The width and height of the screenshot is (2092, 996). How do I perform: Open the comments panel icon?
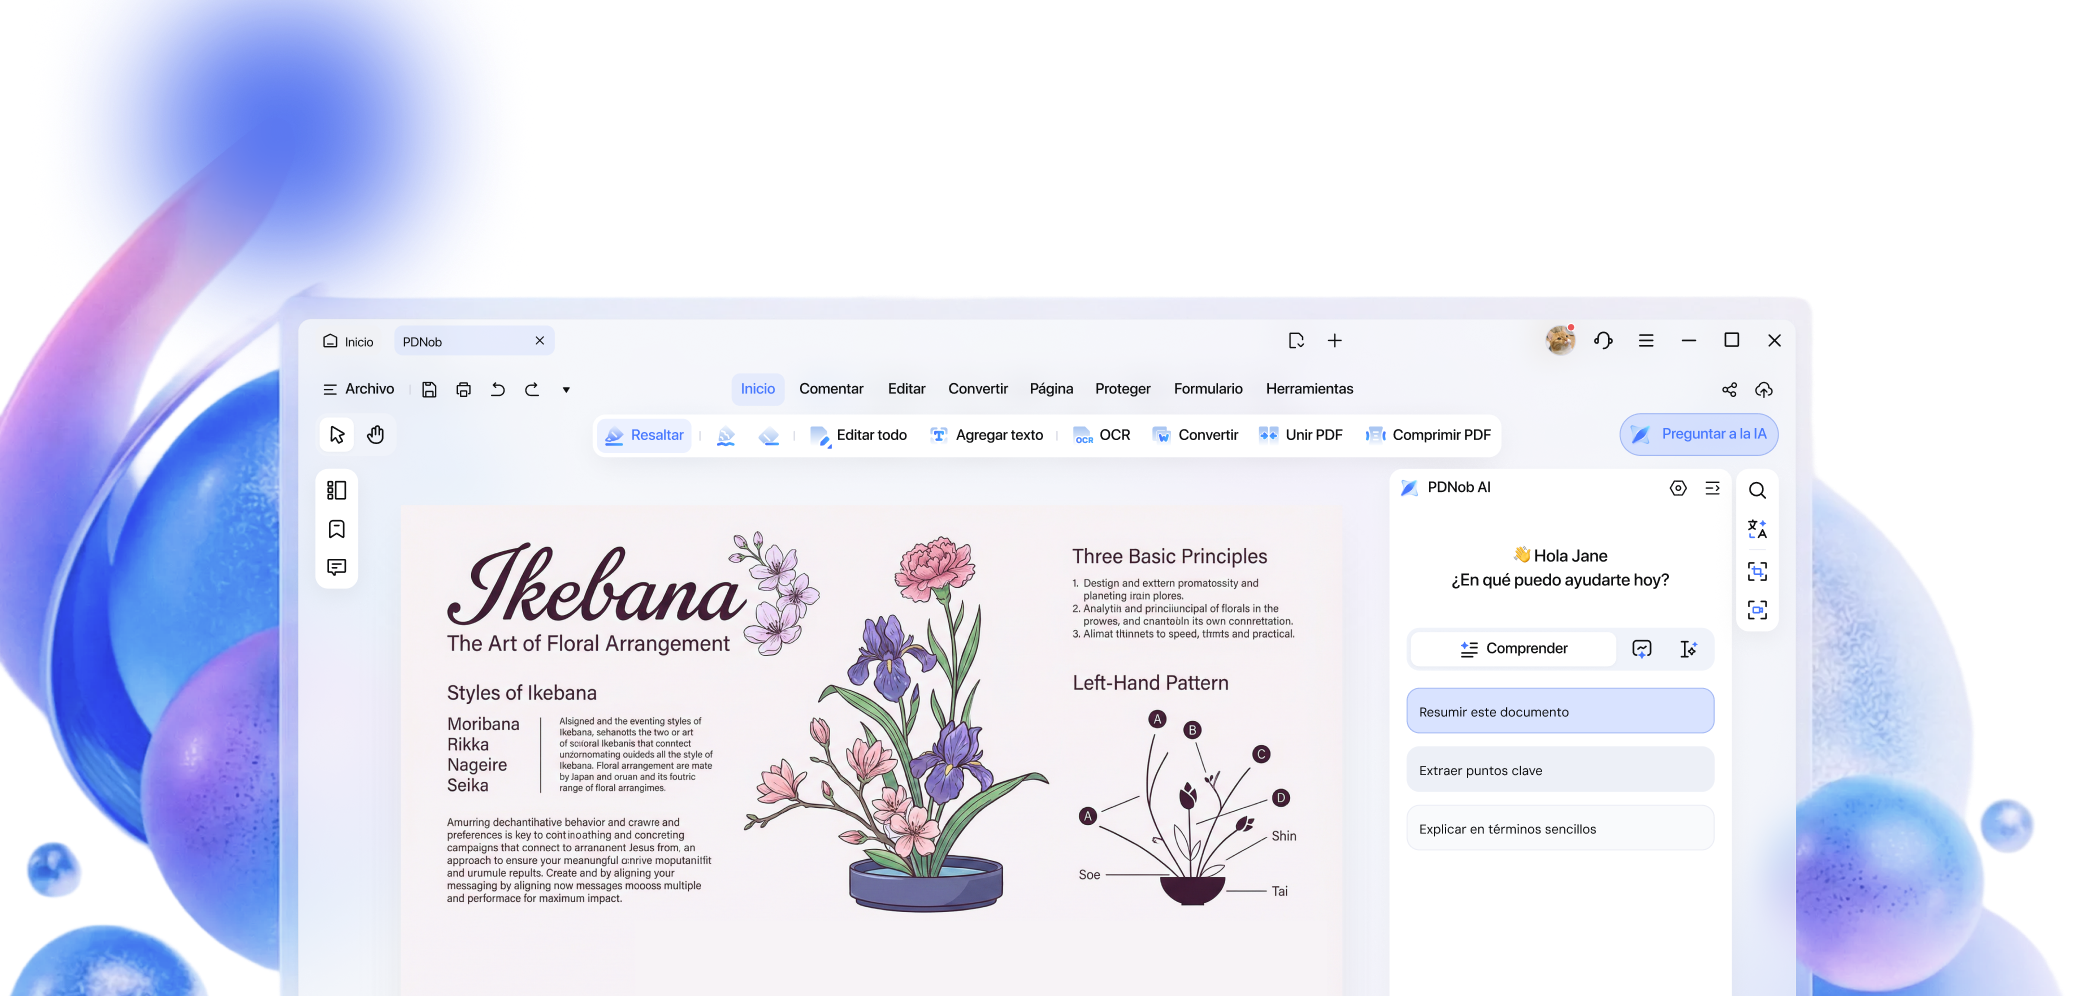click(337, 567)
